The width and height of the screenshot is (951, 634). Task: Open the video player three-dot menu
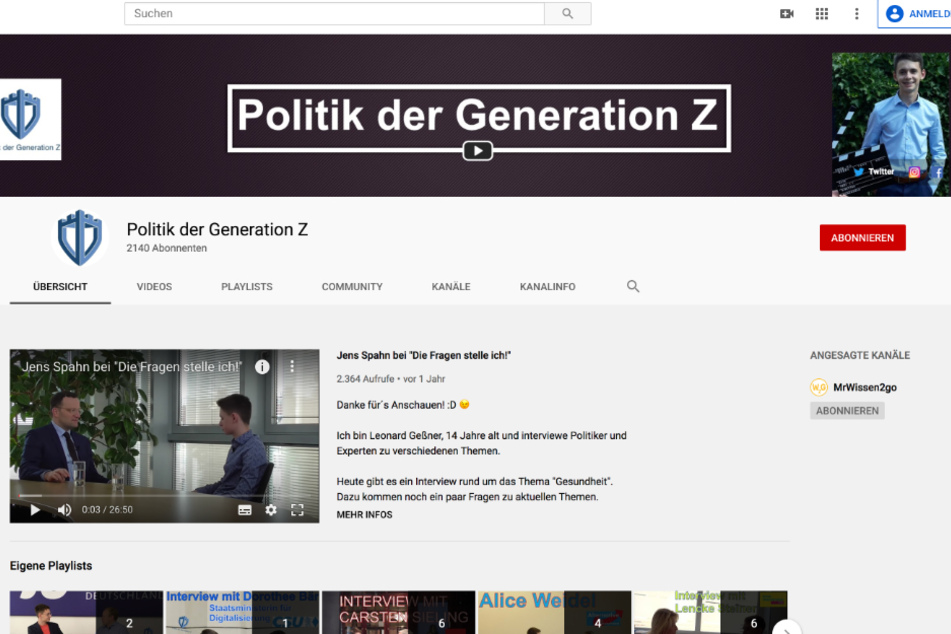(292, 366)
